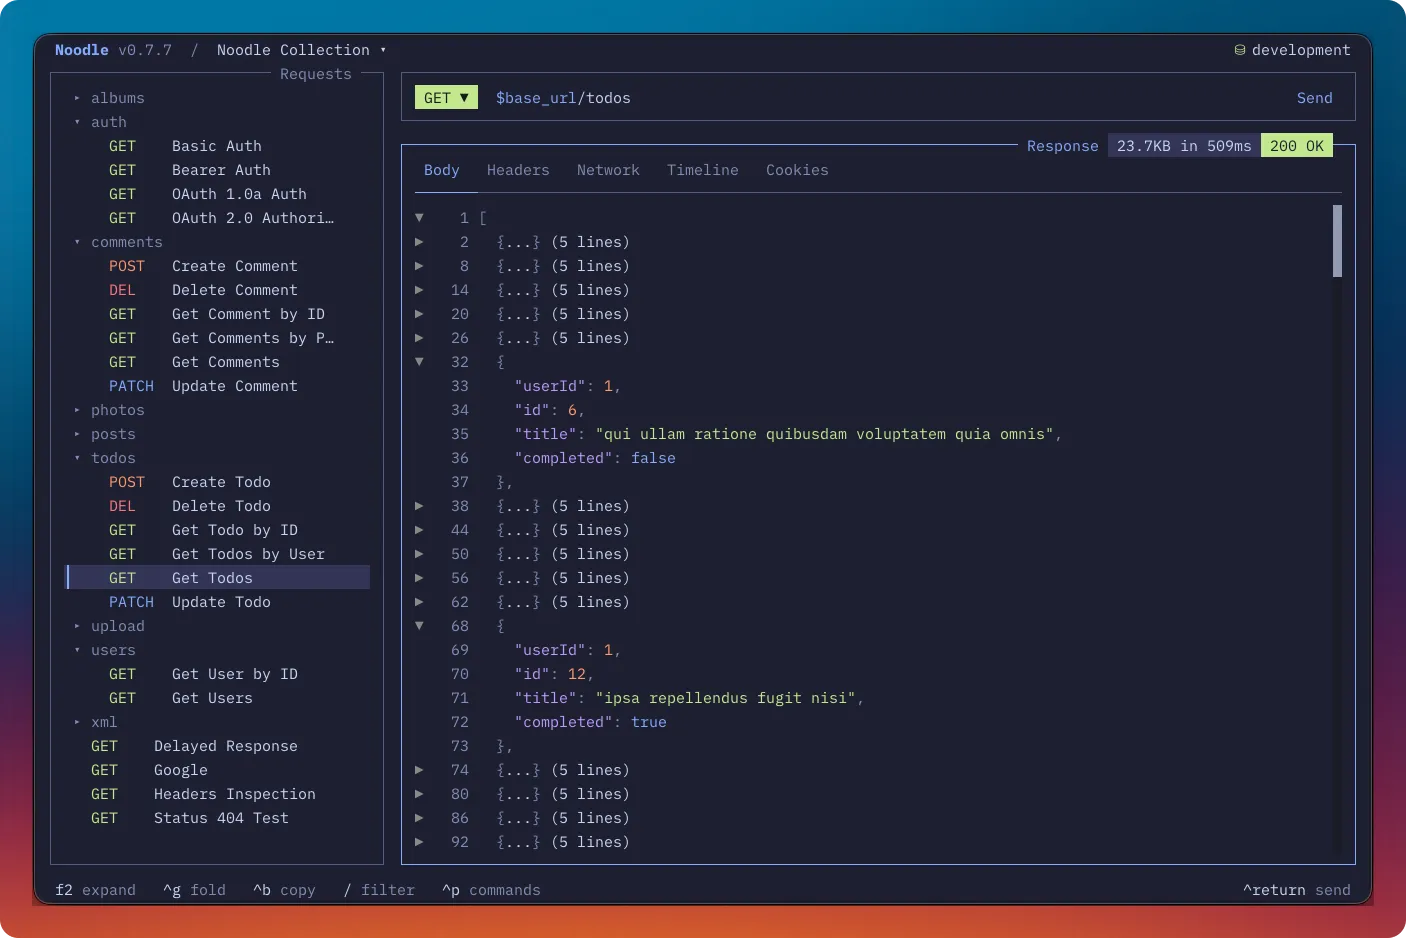Click the URL field with $base_url/todos
Image resolution: width=1406 pixels, height=938 pixels.
[563, 98]
